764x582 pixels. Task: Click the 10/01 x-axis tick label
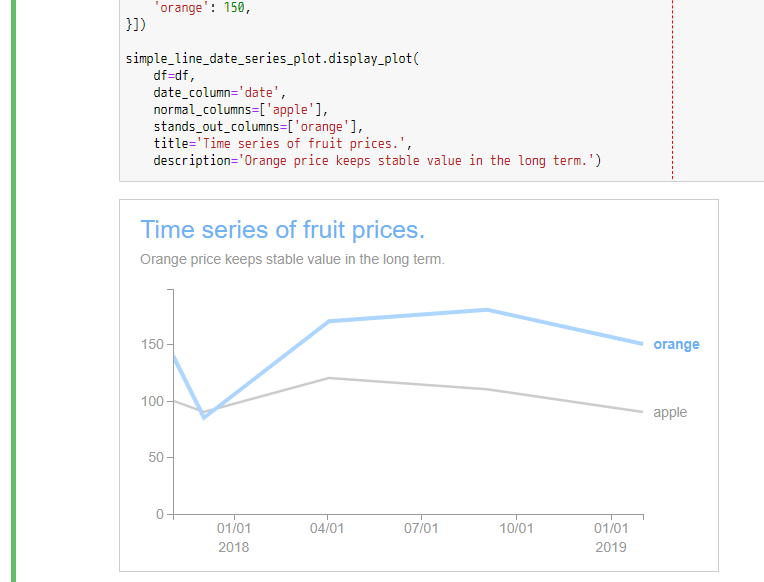516,529
